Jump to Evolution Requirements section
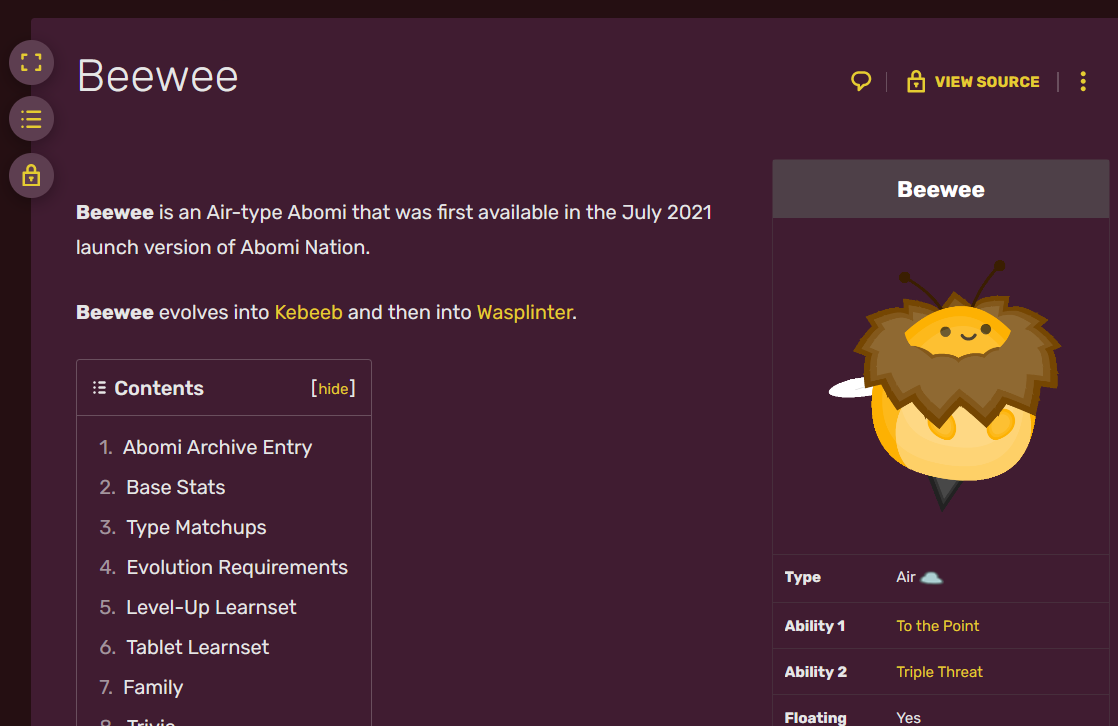This screenshot has width=1118, height=726. click(x=237, y=567)
